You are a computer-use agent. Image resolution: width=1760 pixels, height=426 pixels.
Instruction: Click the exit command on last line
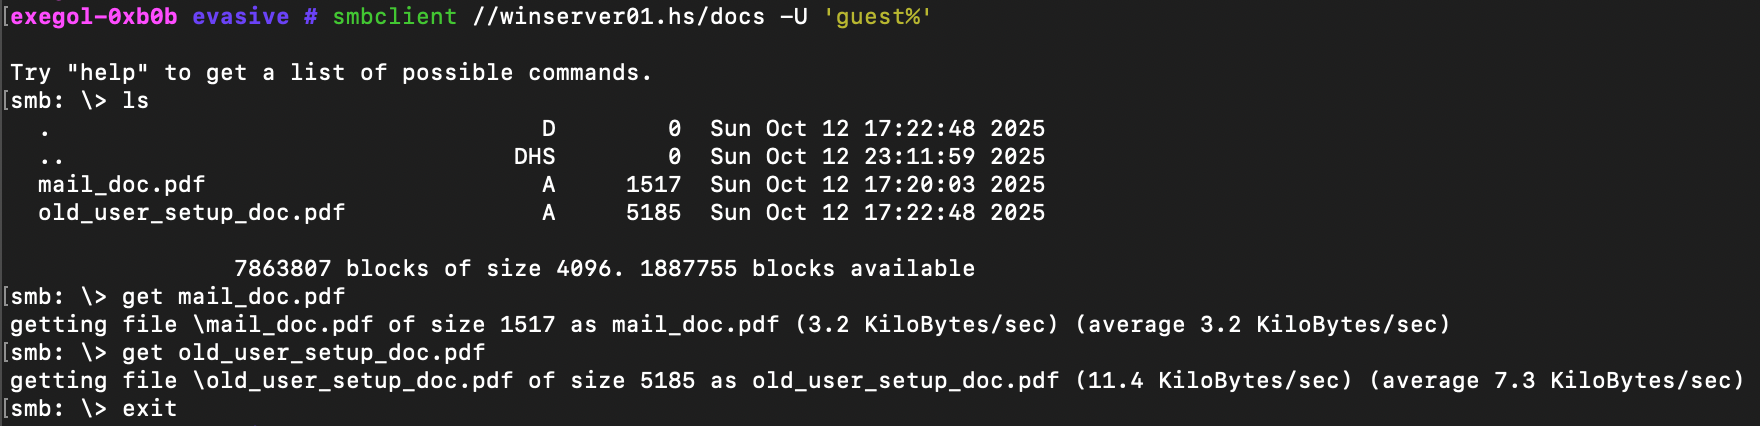149,409
